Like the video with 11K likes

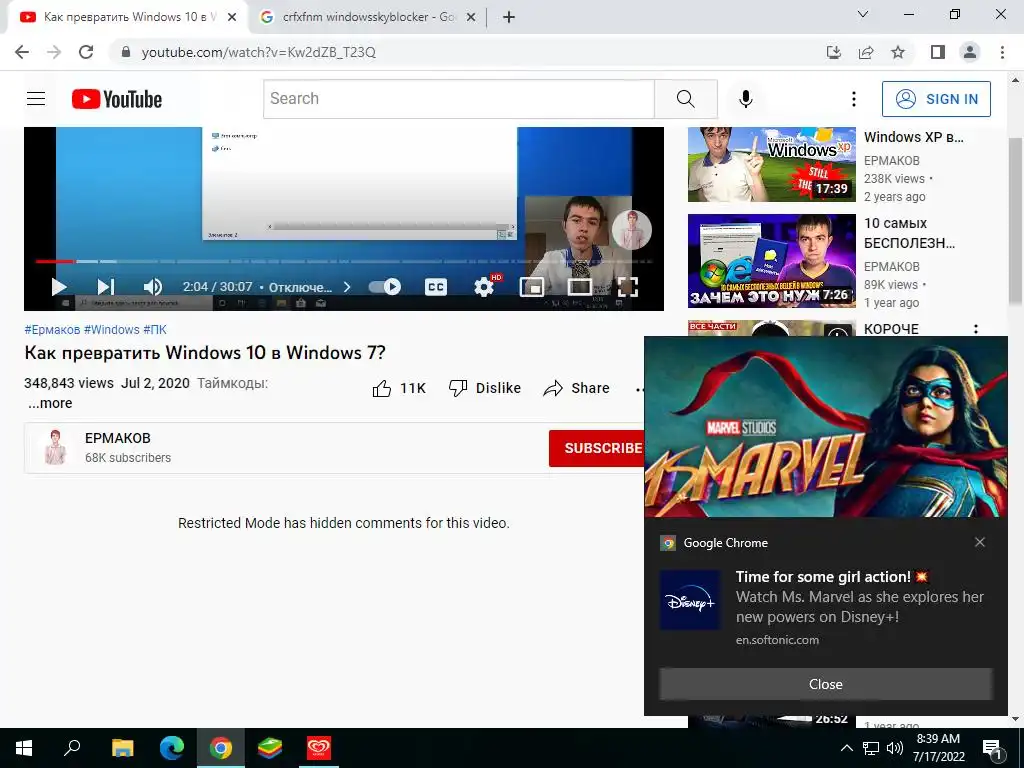click(399, 388)
